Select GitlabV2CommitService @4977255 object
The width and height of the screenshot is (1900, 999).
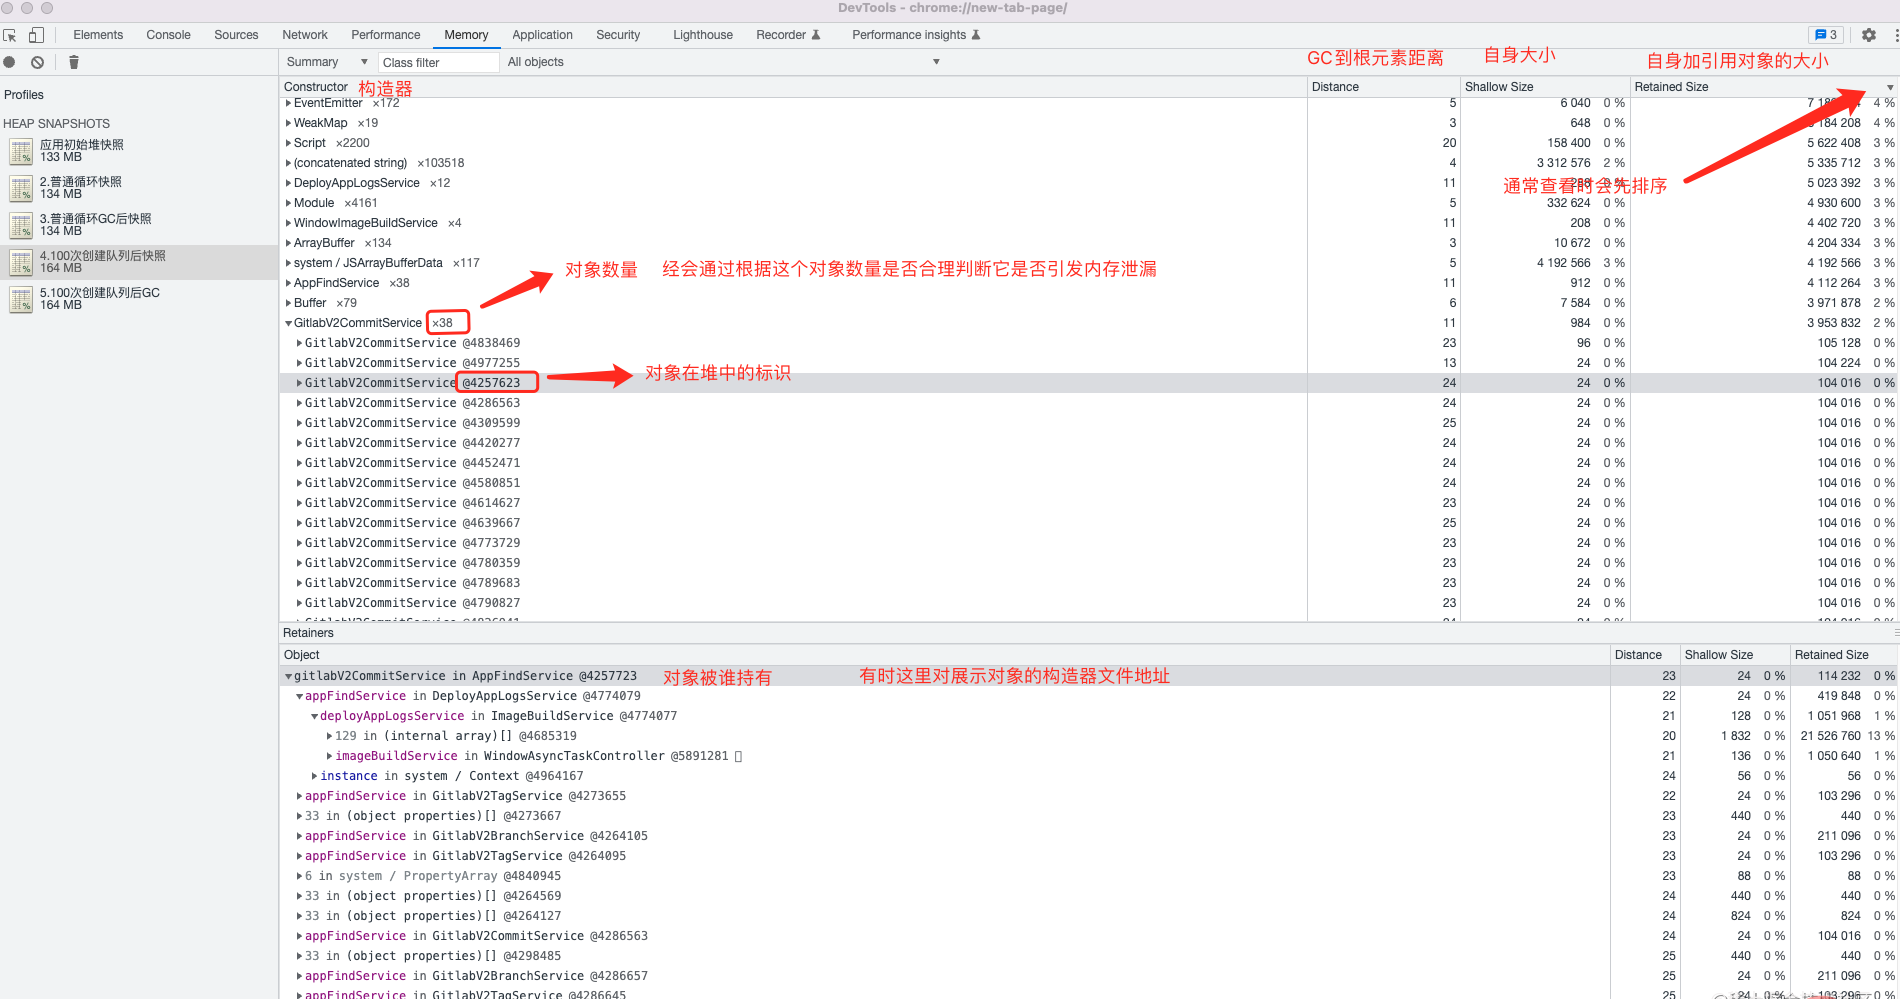pos(1089,363)
